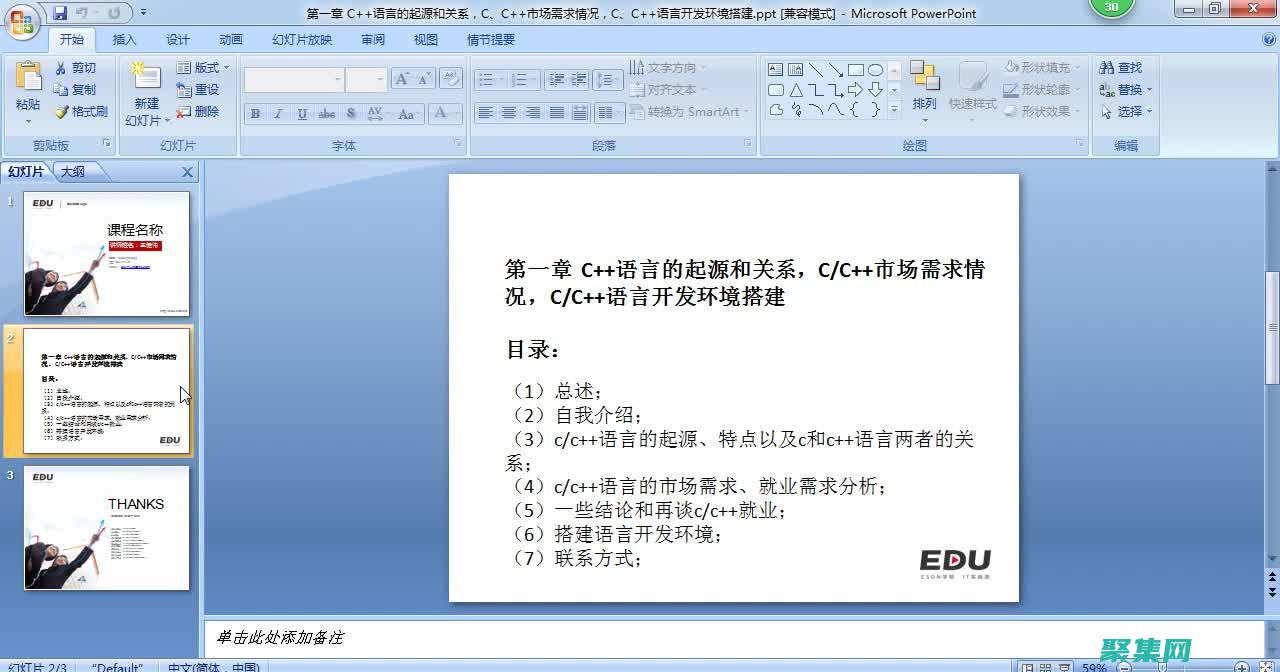
Task: Click the Select (选择) button
Action: [x=1122, y=111]
